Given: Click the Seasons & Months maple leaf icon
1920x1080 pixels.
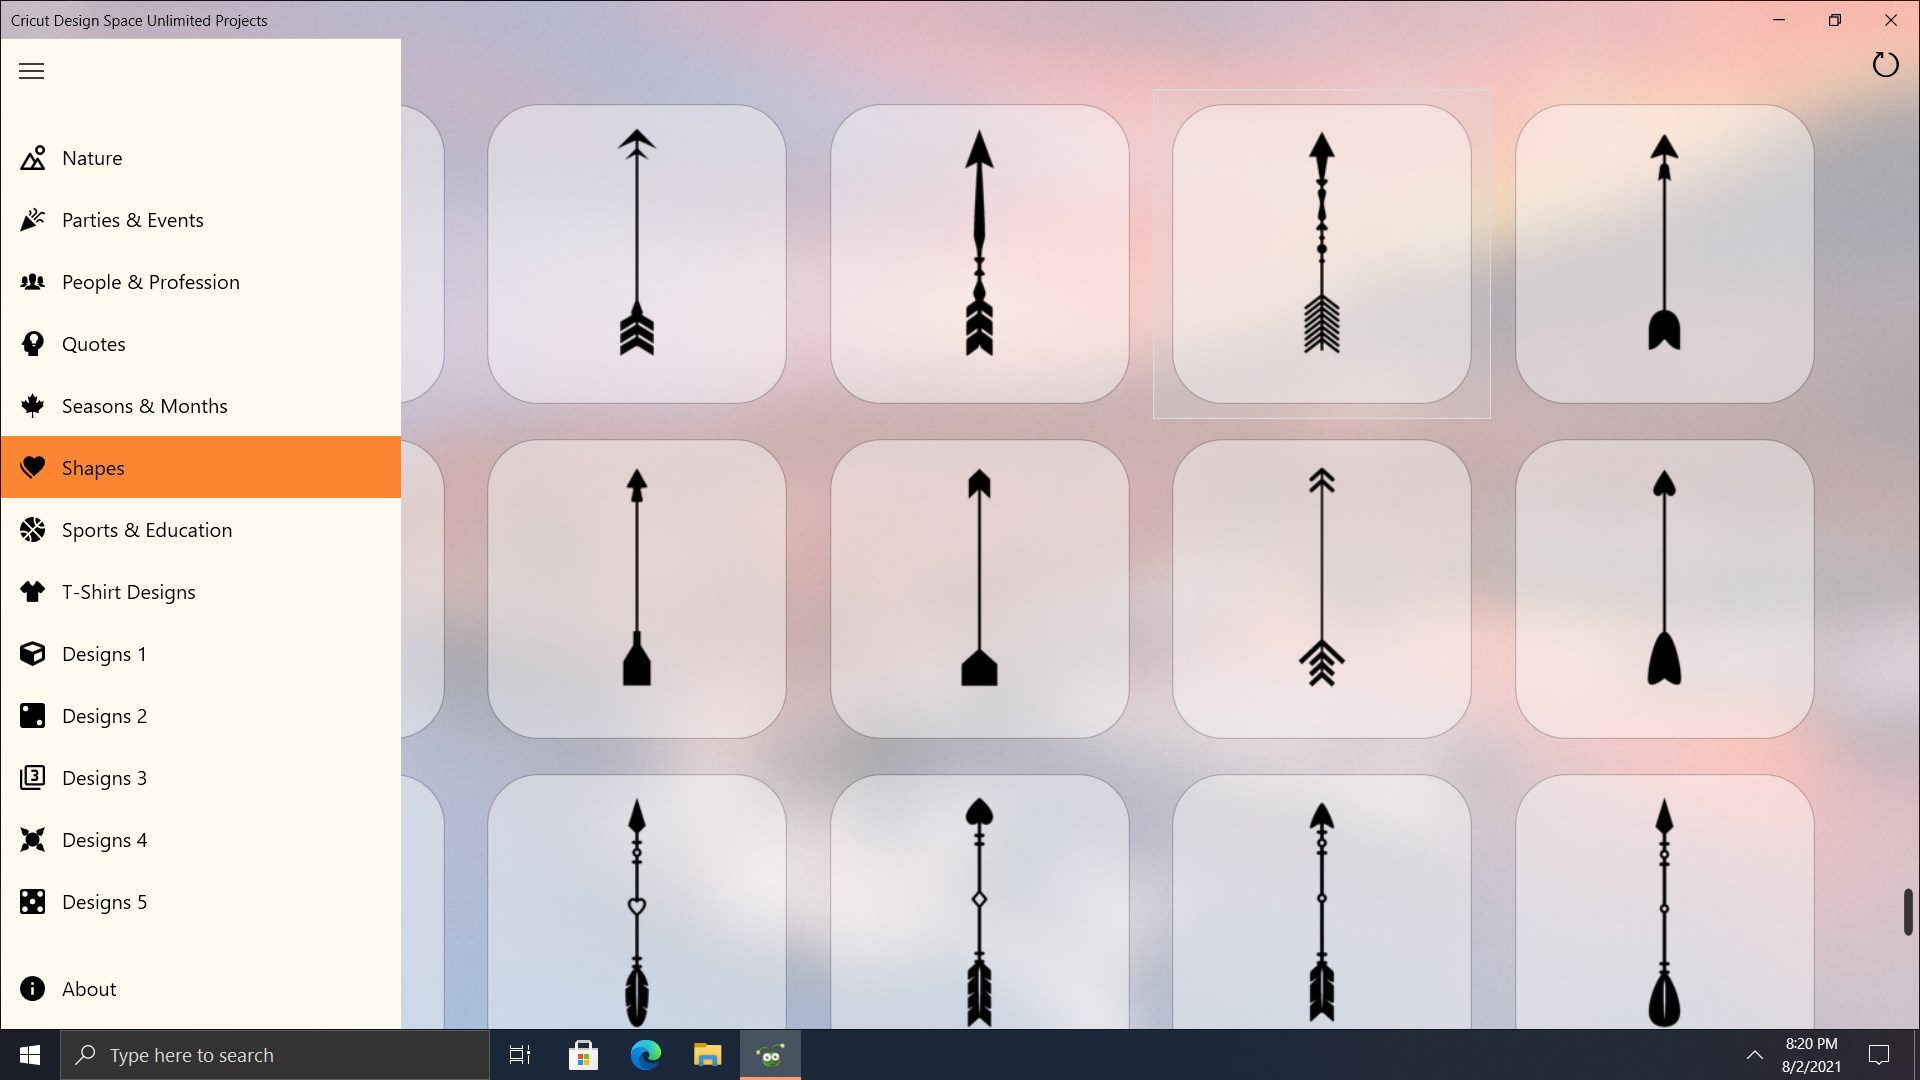Looking at the screenshot, I should coord(33,406).
